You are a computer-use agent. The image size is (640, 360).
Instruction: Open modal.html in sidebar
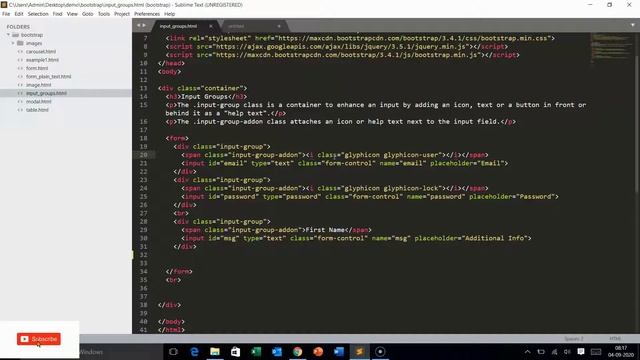tap(39, 102)
